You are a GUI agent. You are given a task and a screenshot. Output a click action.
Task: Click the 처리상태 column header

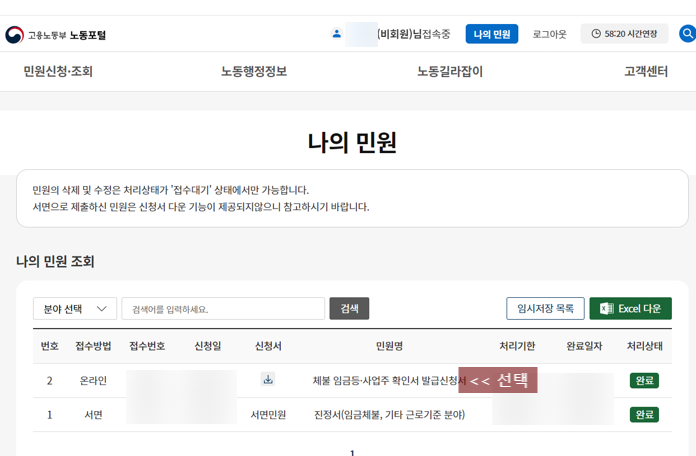[x=645, y=346]
